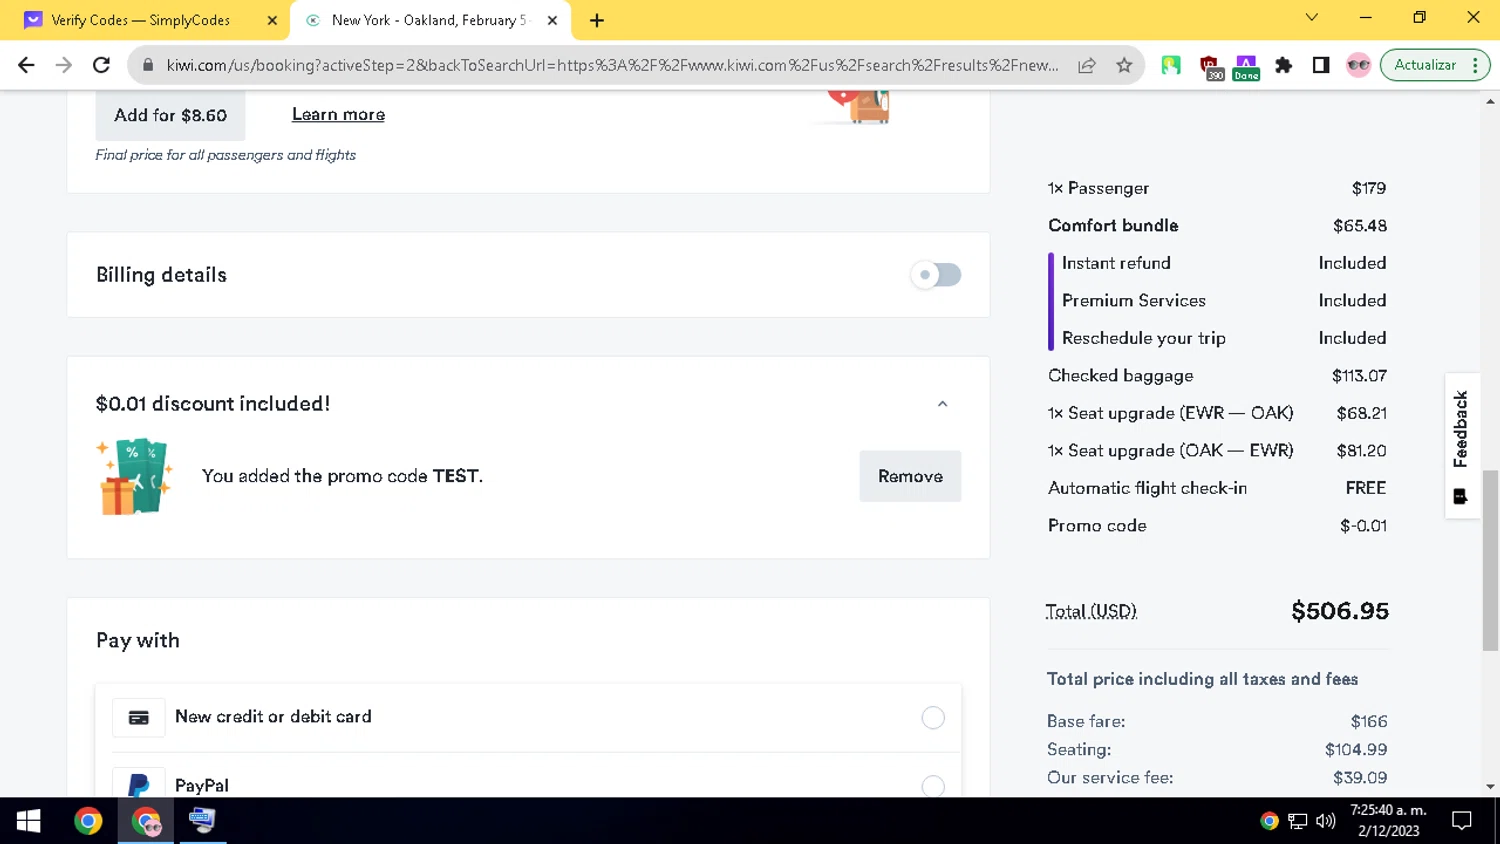Bookmark this page with the star icon
The height and width of the screenshot is (844, 1500).
click(1124, 65)
